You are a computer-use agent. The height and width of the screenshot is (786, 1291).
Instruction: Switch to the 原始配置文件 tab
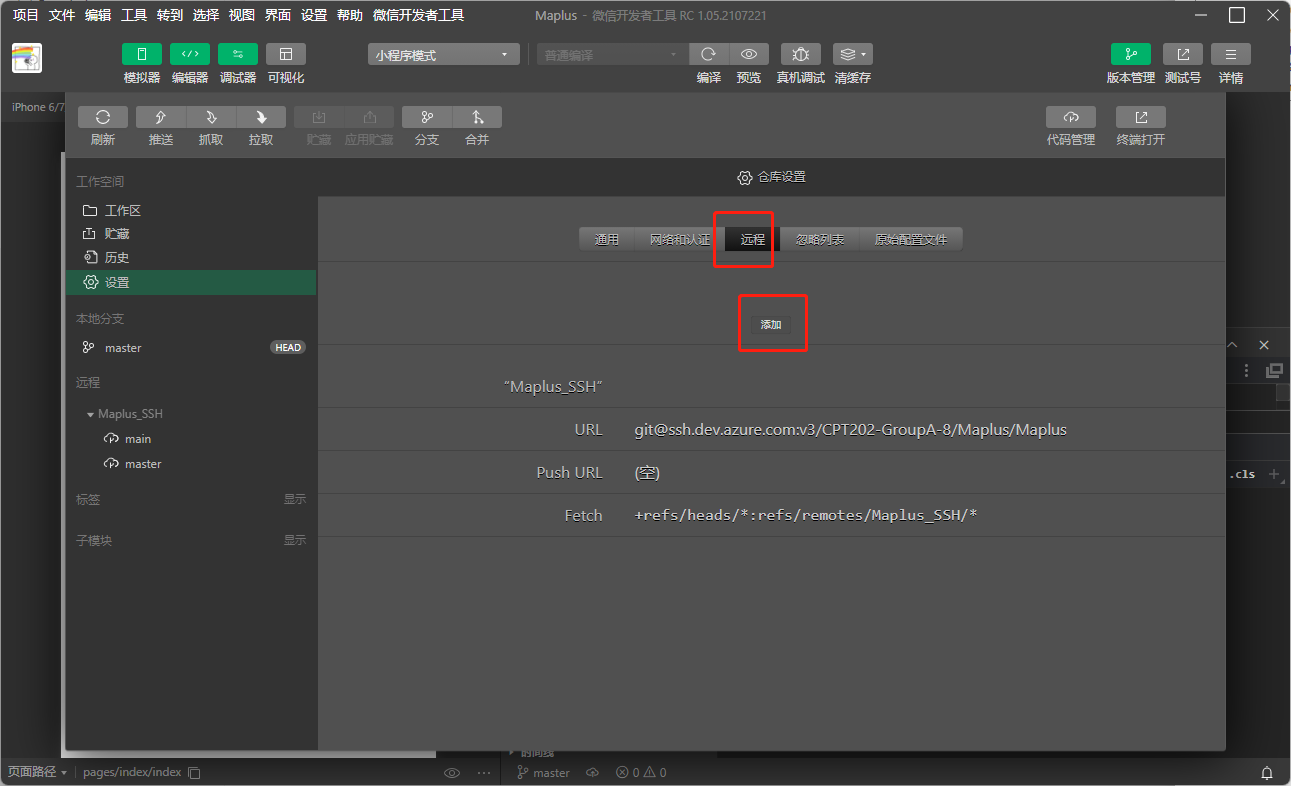pyautogui.click(x=911, y=240)
